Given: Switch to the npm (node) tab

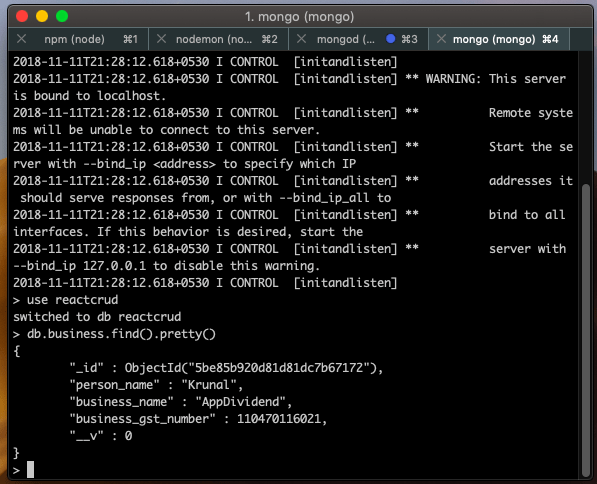Looking at the screenshot, I should pyautogui.click(x=78, y=39).
